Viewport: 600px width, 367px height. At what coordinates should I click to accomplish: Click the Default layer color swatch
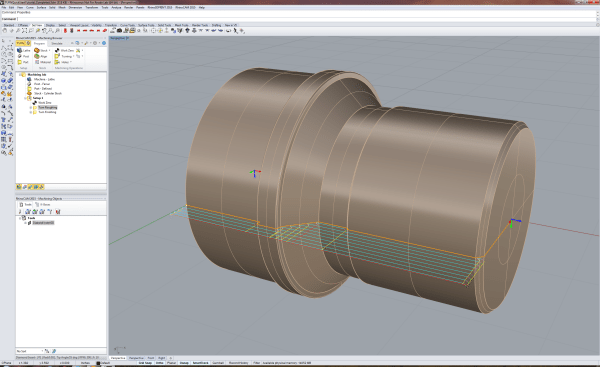click(x=98, y=363)
